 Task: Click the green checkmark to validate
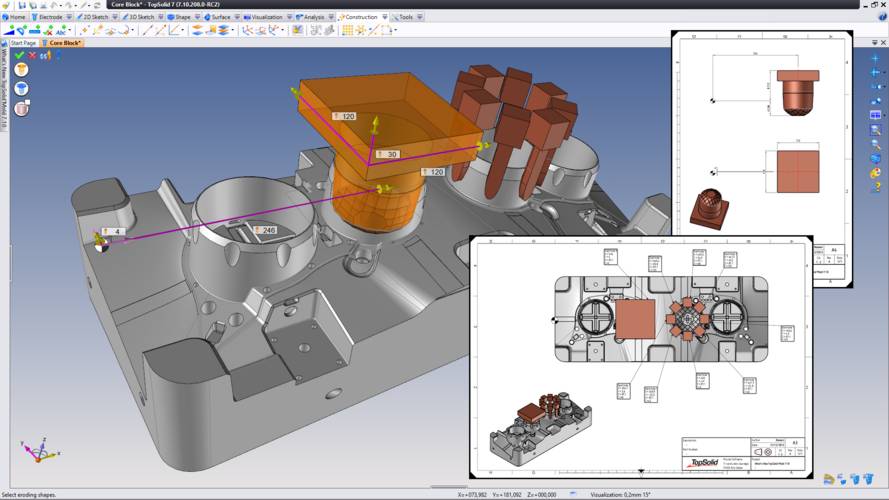point(20,55)
